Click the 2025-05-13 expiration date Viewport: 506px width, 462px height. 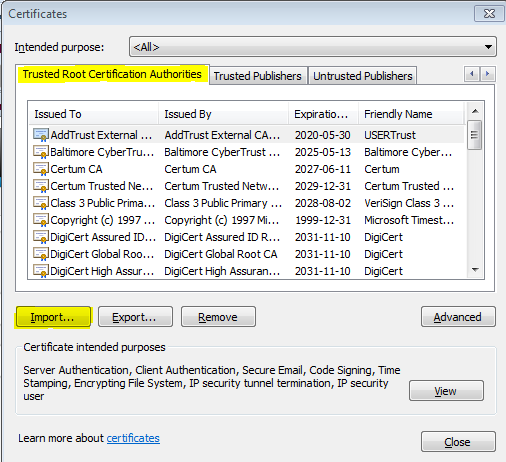(x=323, y=152)
